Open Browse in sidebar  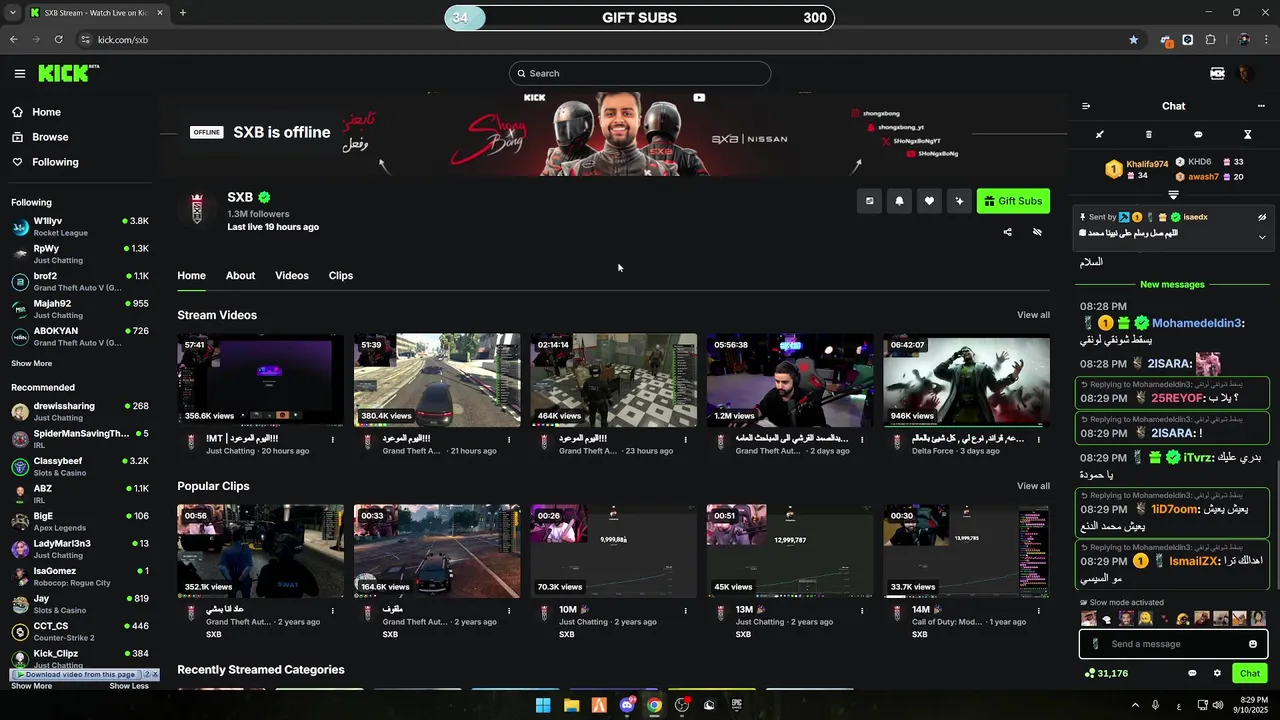[x=50, y=137]
